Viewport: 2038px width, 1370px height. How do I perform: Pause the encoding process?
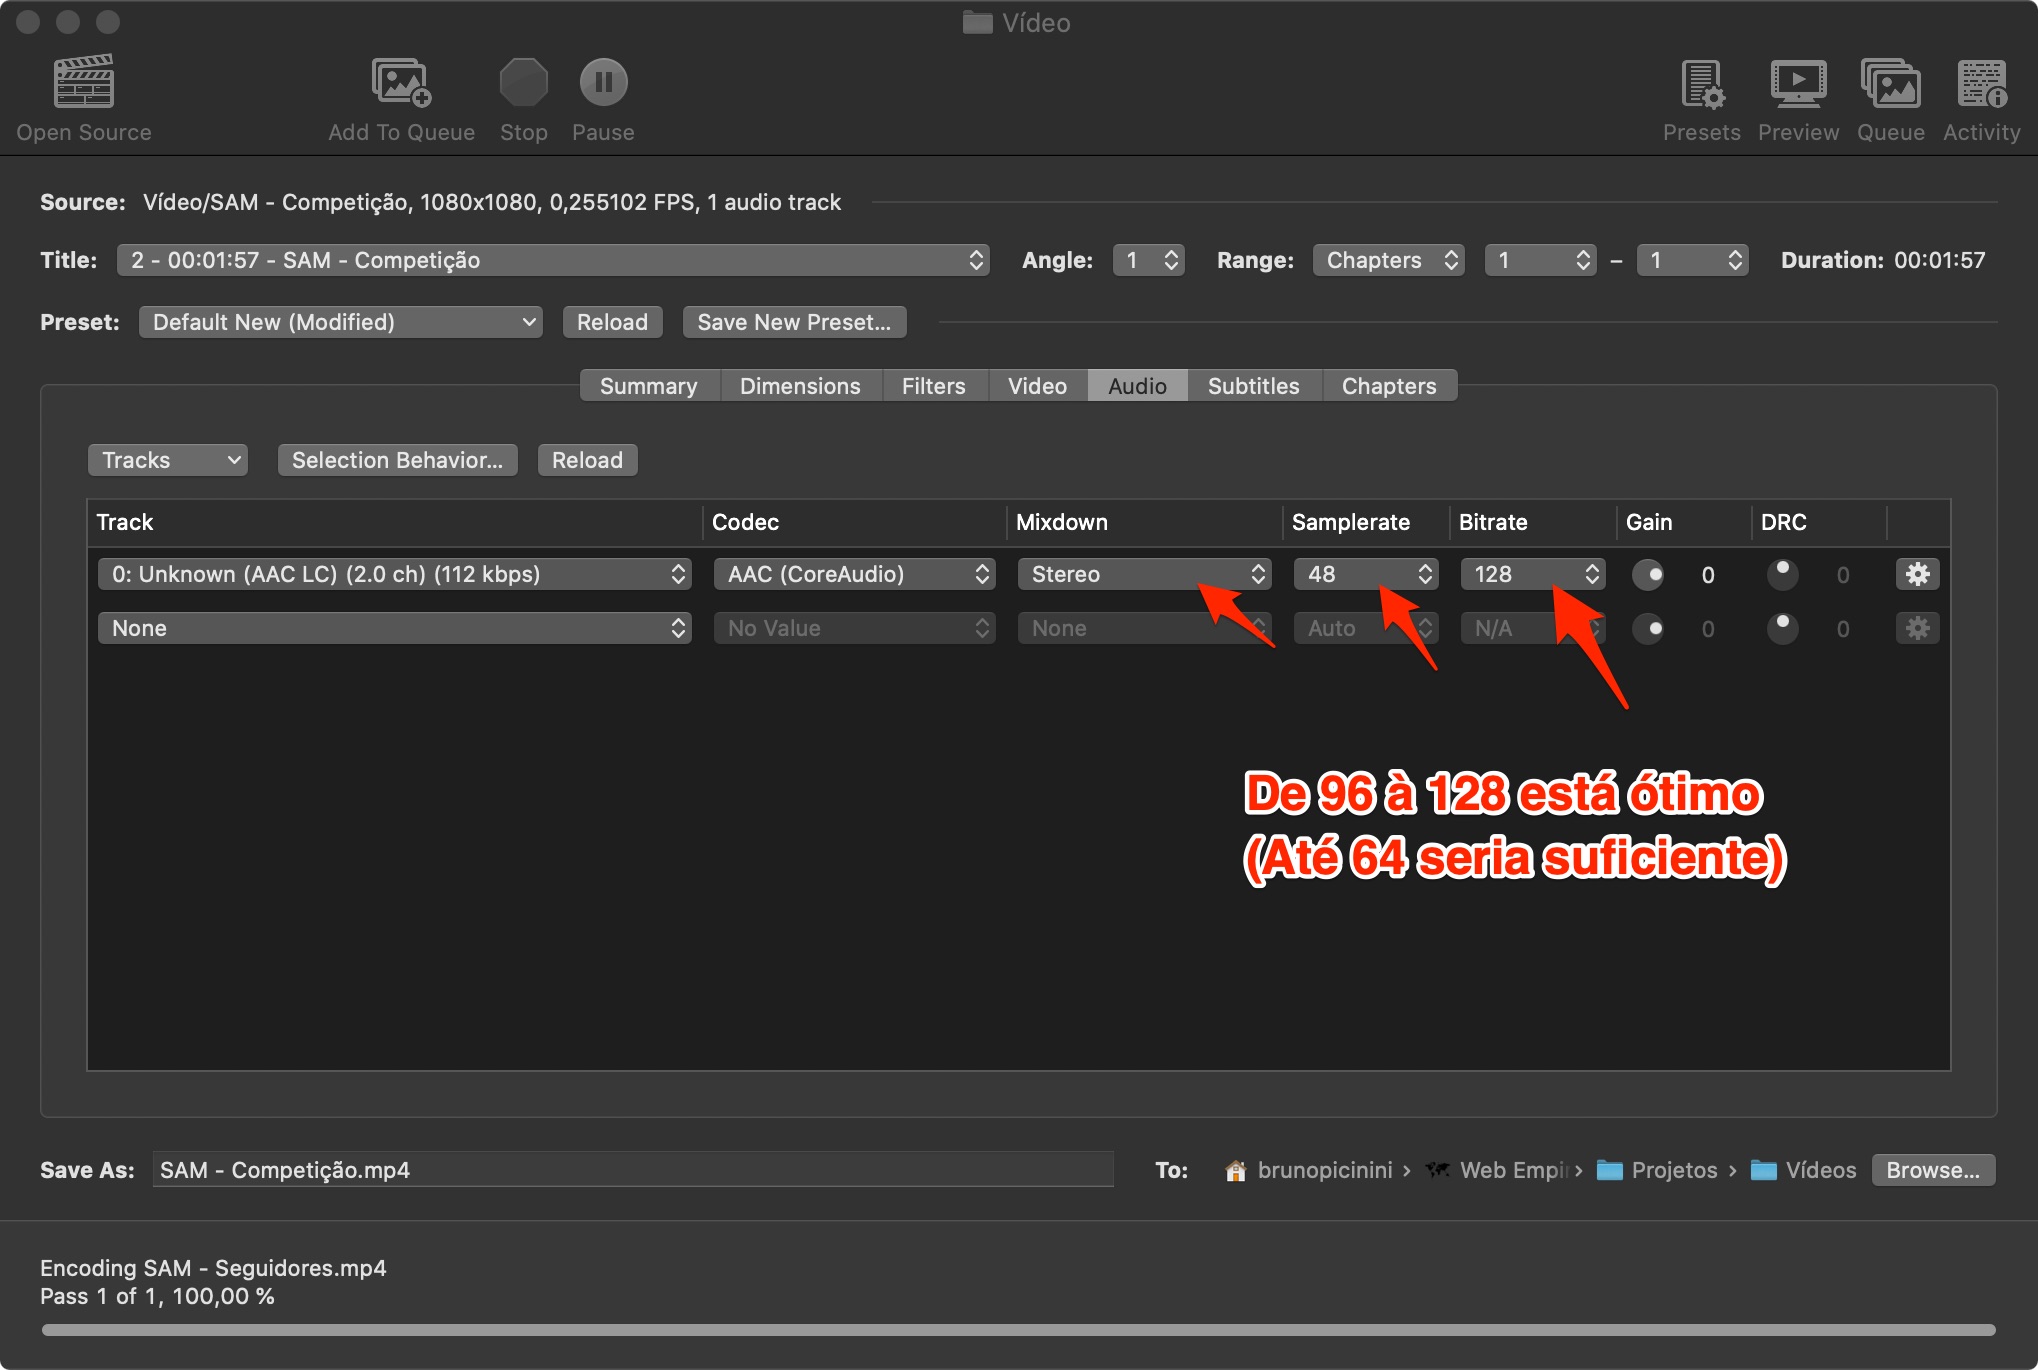(x=603, y=82)
